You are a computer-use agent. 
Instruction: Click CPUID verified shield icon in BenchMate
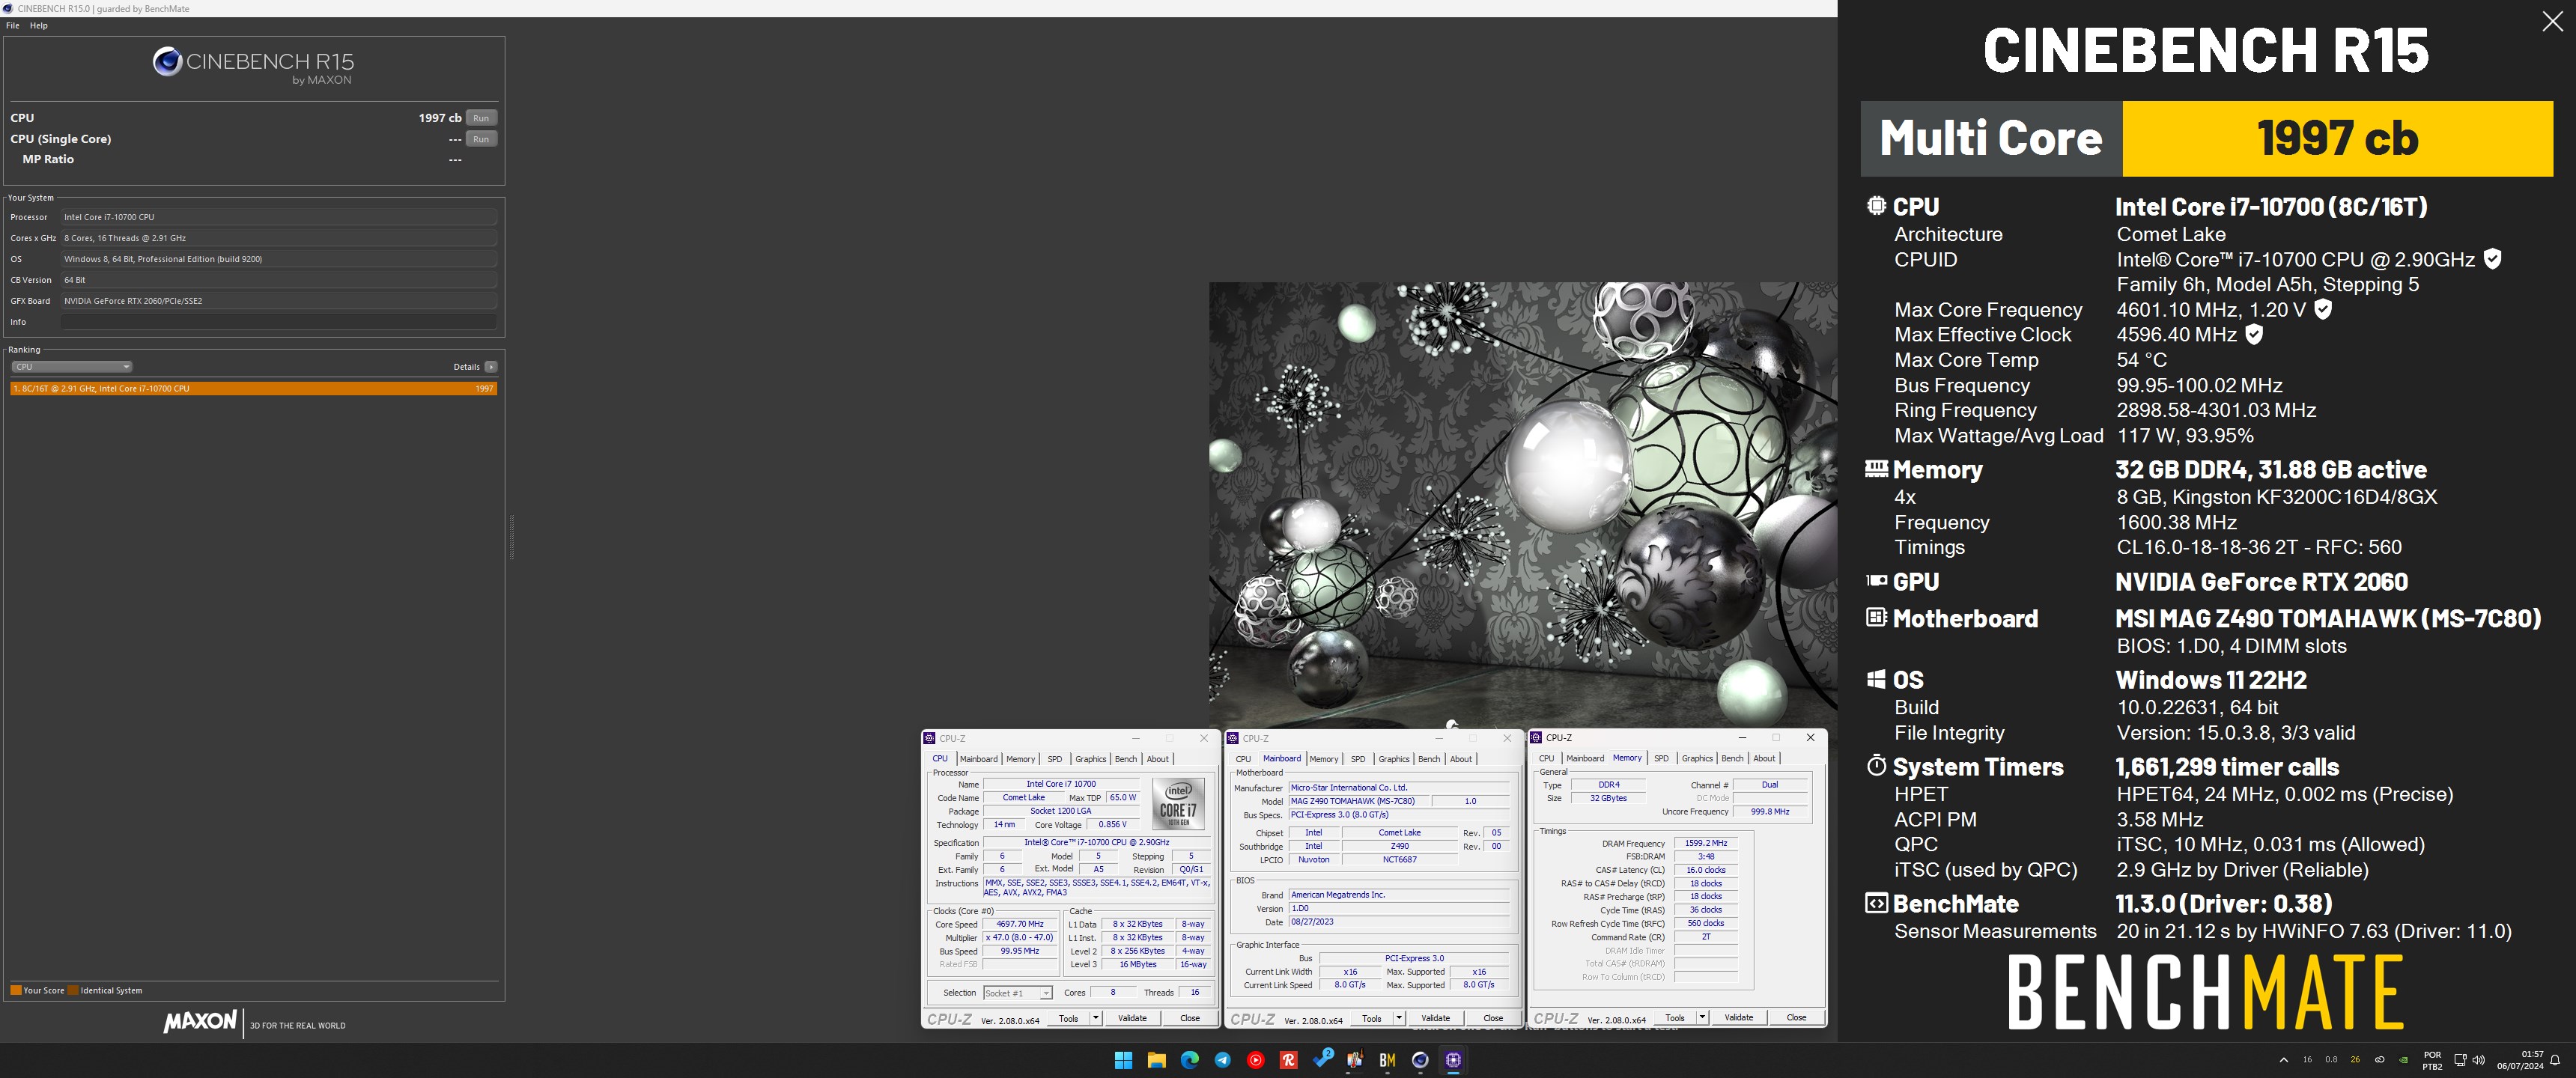(x=2493, y=259)
